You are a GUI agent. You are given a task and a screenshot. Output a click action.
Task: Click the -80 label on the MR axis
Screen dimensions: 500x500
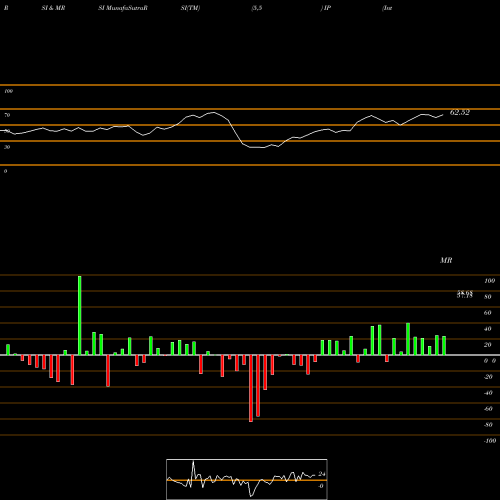(488, 425)
